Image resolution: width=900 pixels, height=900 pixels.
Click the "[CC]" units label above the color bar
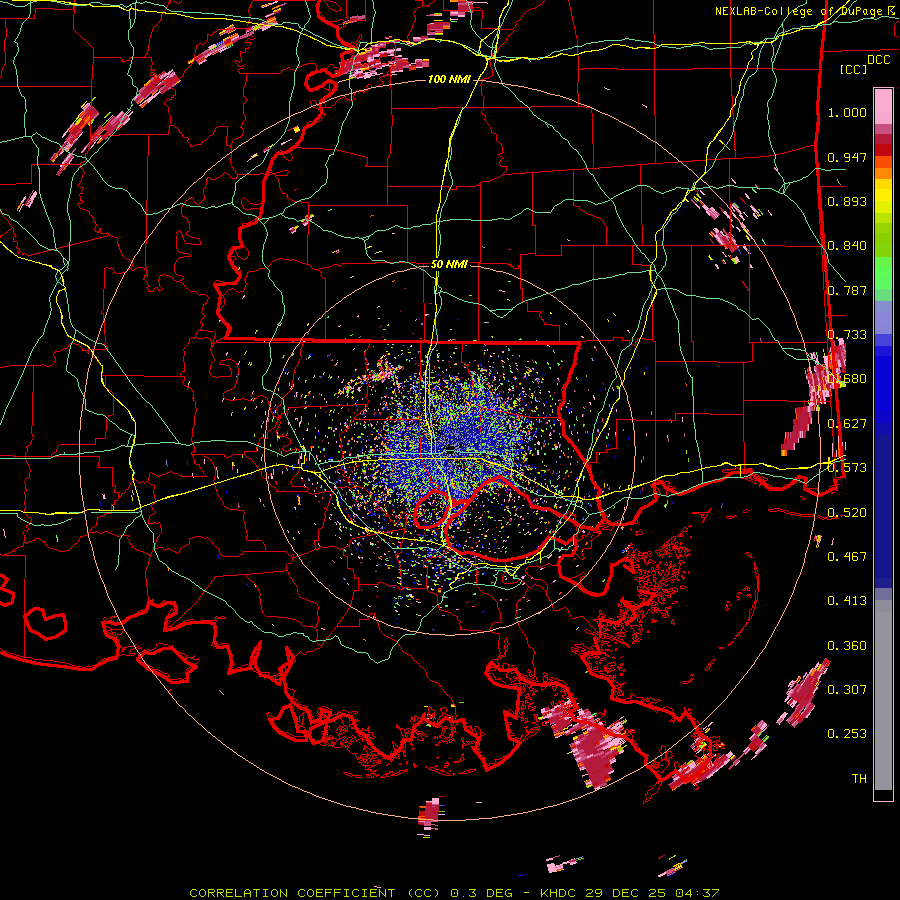point(854,69)
